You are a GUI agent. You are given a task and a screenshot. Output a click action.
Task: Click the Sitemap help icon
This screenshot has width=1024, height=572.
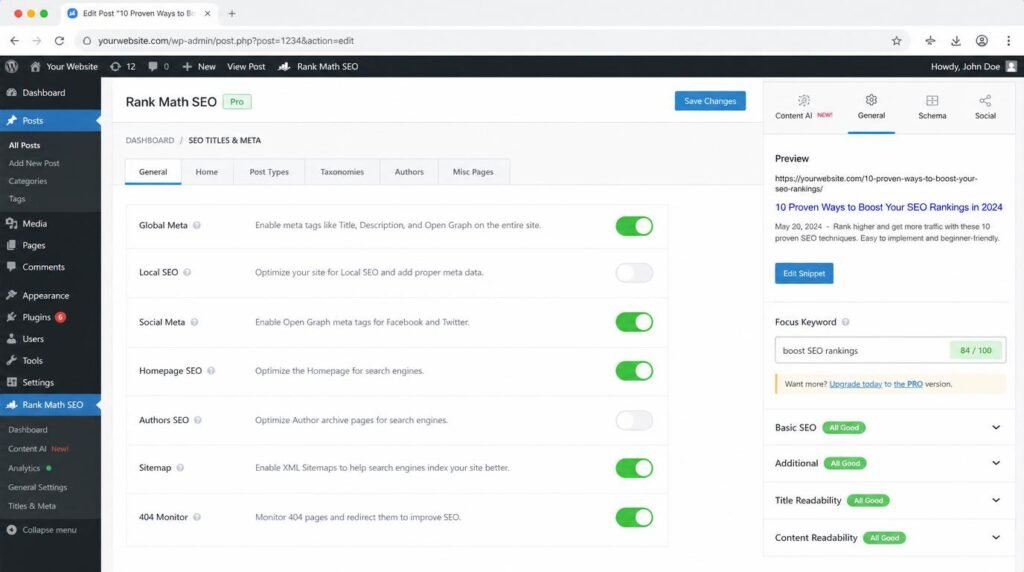[180, 468]
